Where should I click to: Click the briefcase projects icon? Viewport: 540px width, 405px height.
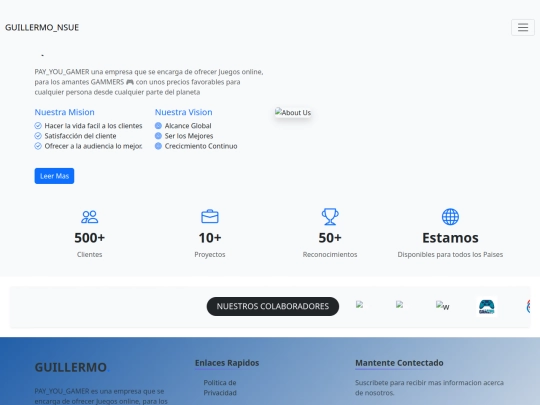210,217
